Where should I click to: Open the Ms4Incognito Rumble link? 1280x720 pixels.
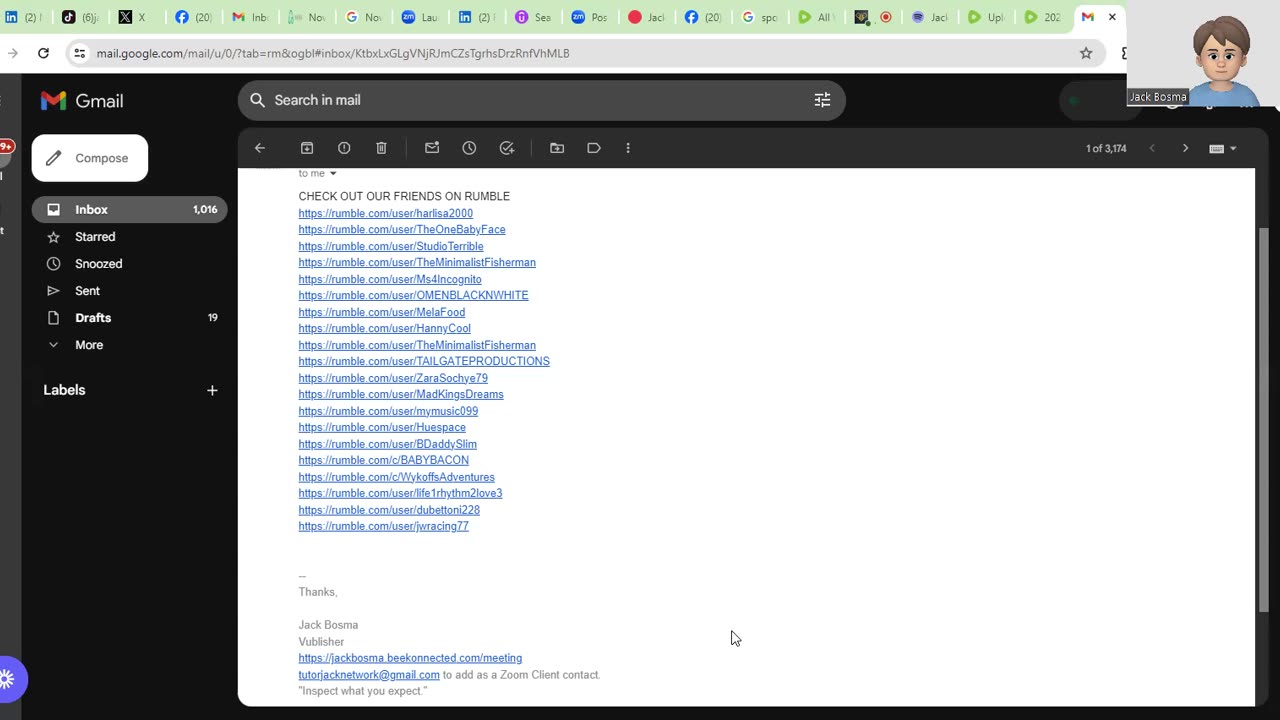click(390, 279)
